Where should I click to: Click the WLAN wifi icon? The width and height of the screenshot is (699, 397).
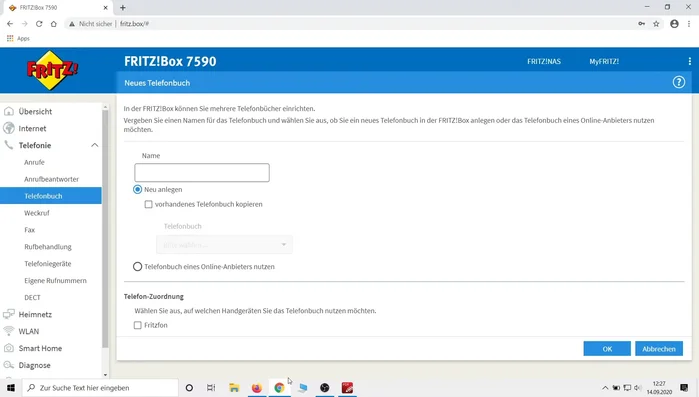tap(8, 331)
